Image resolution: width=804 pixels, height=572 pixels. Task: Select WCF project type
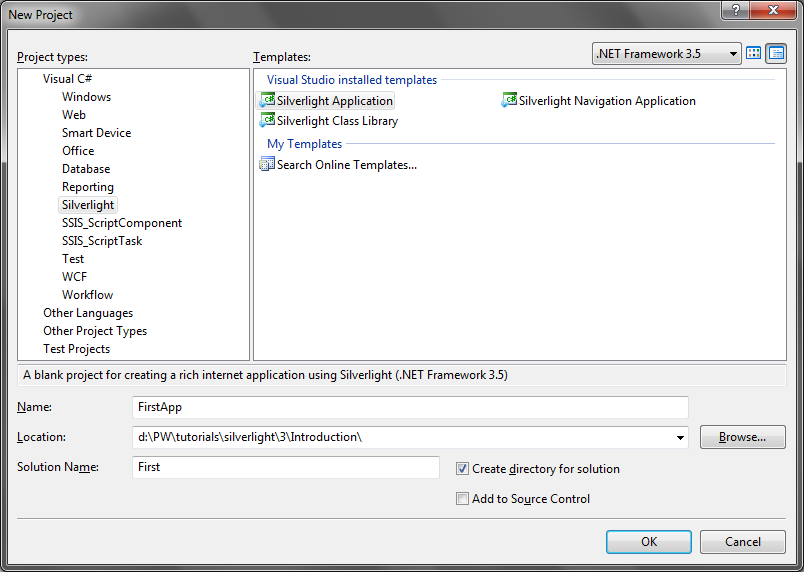(x=74, y=277)
